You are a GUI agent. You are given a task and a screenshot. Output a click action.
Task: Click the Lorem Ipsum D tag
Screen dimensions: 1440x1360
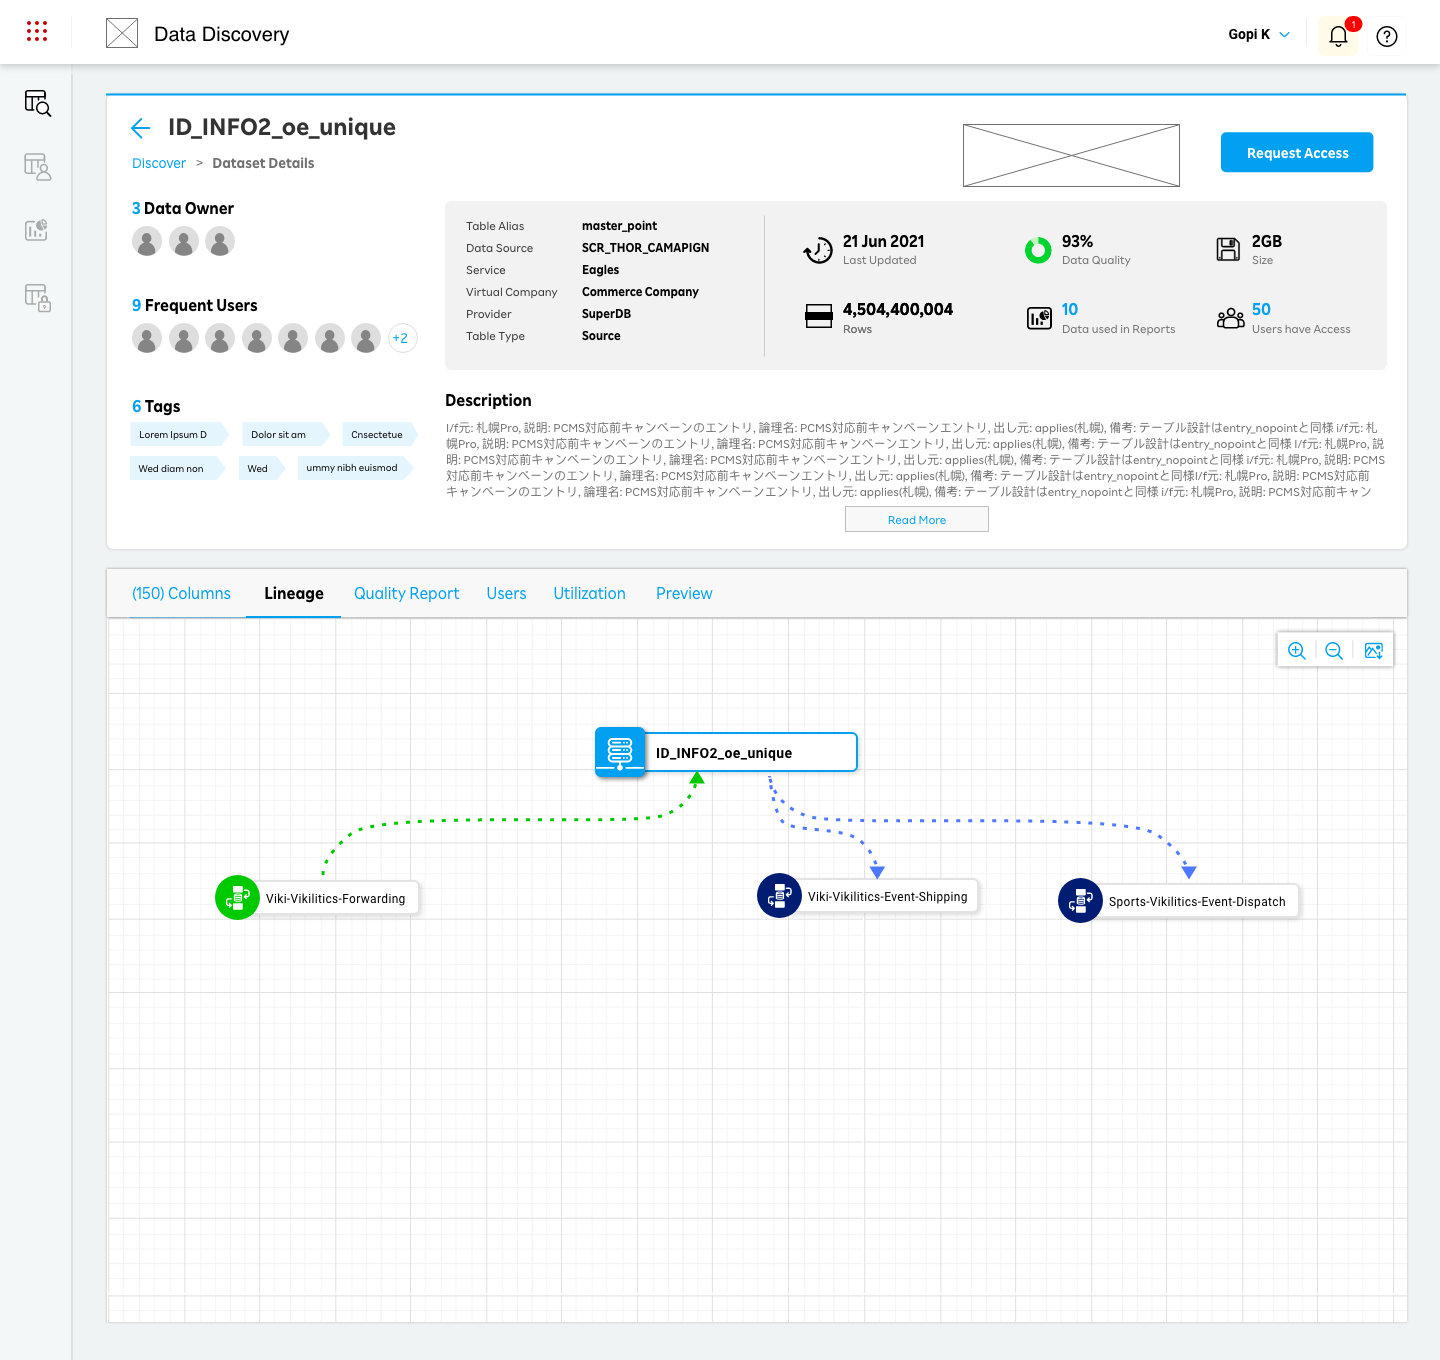[x=174, y=435]
